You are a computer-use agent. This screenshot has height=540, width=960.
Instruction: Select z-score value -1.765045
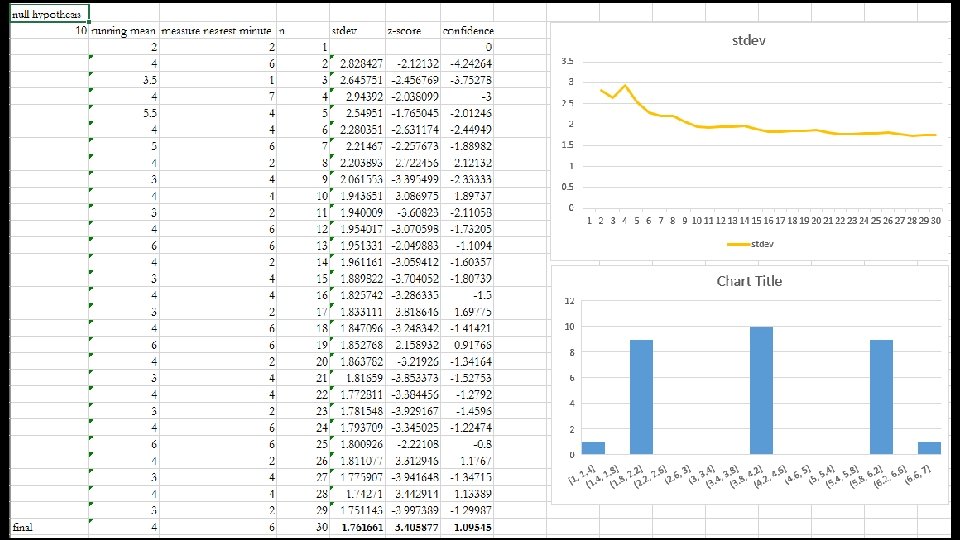(413, 113)
